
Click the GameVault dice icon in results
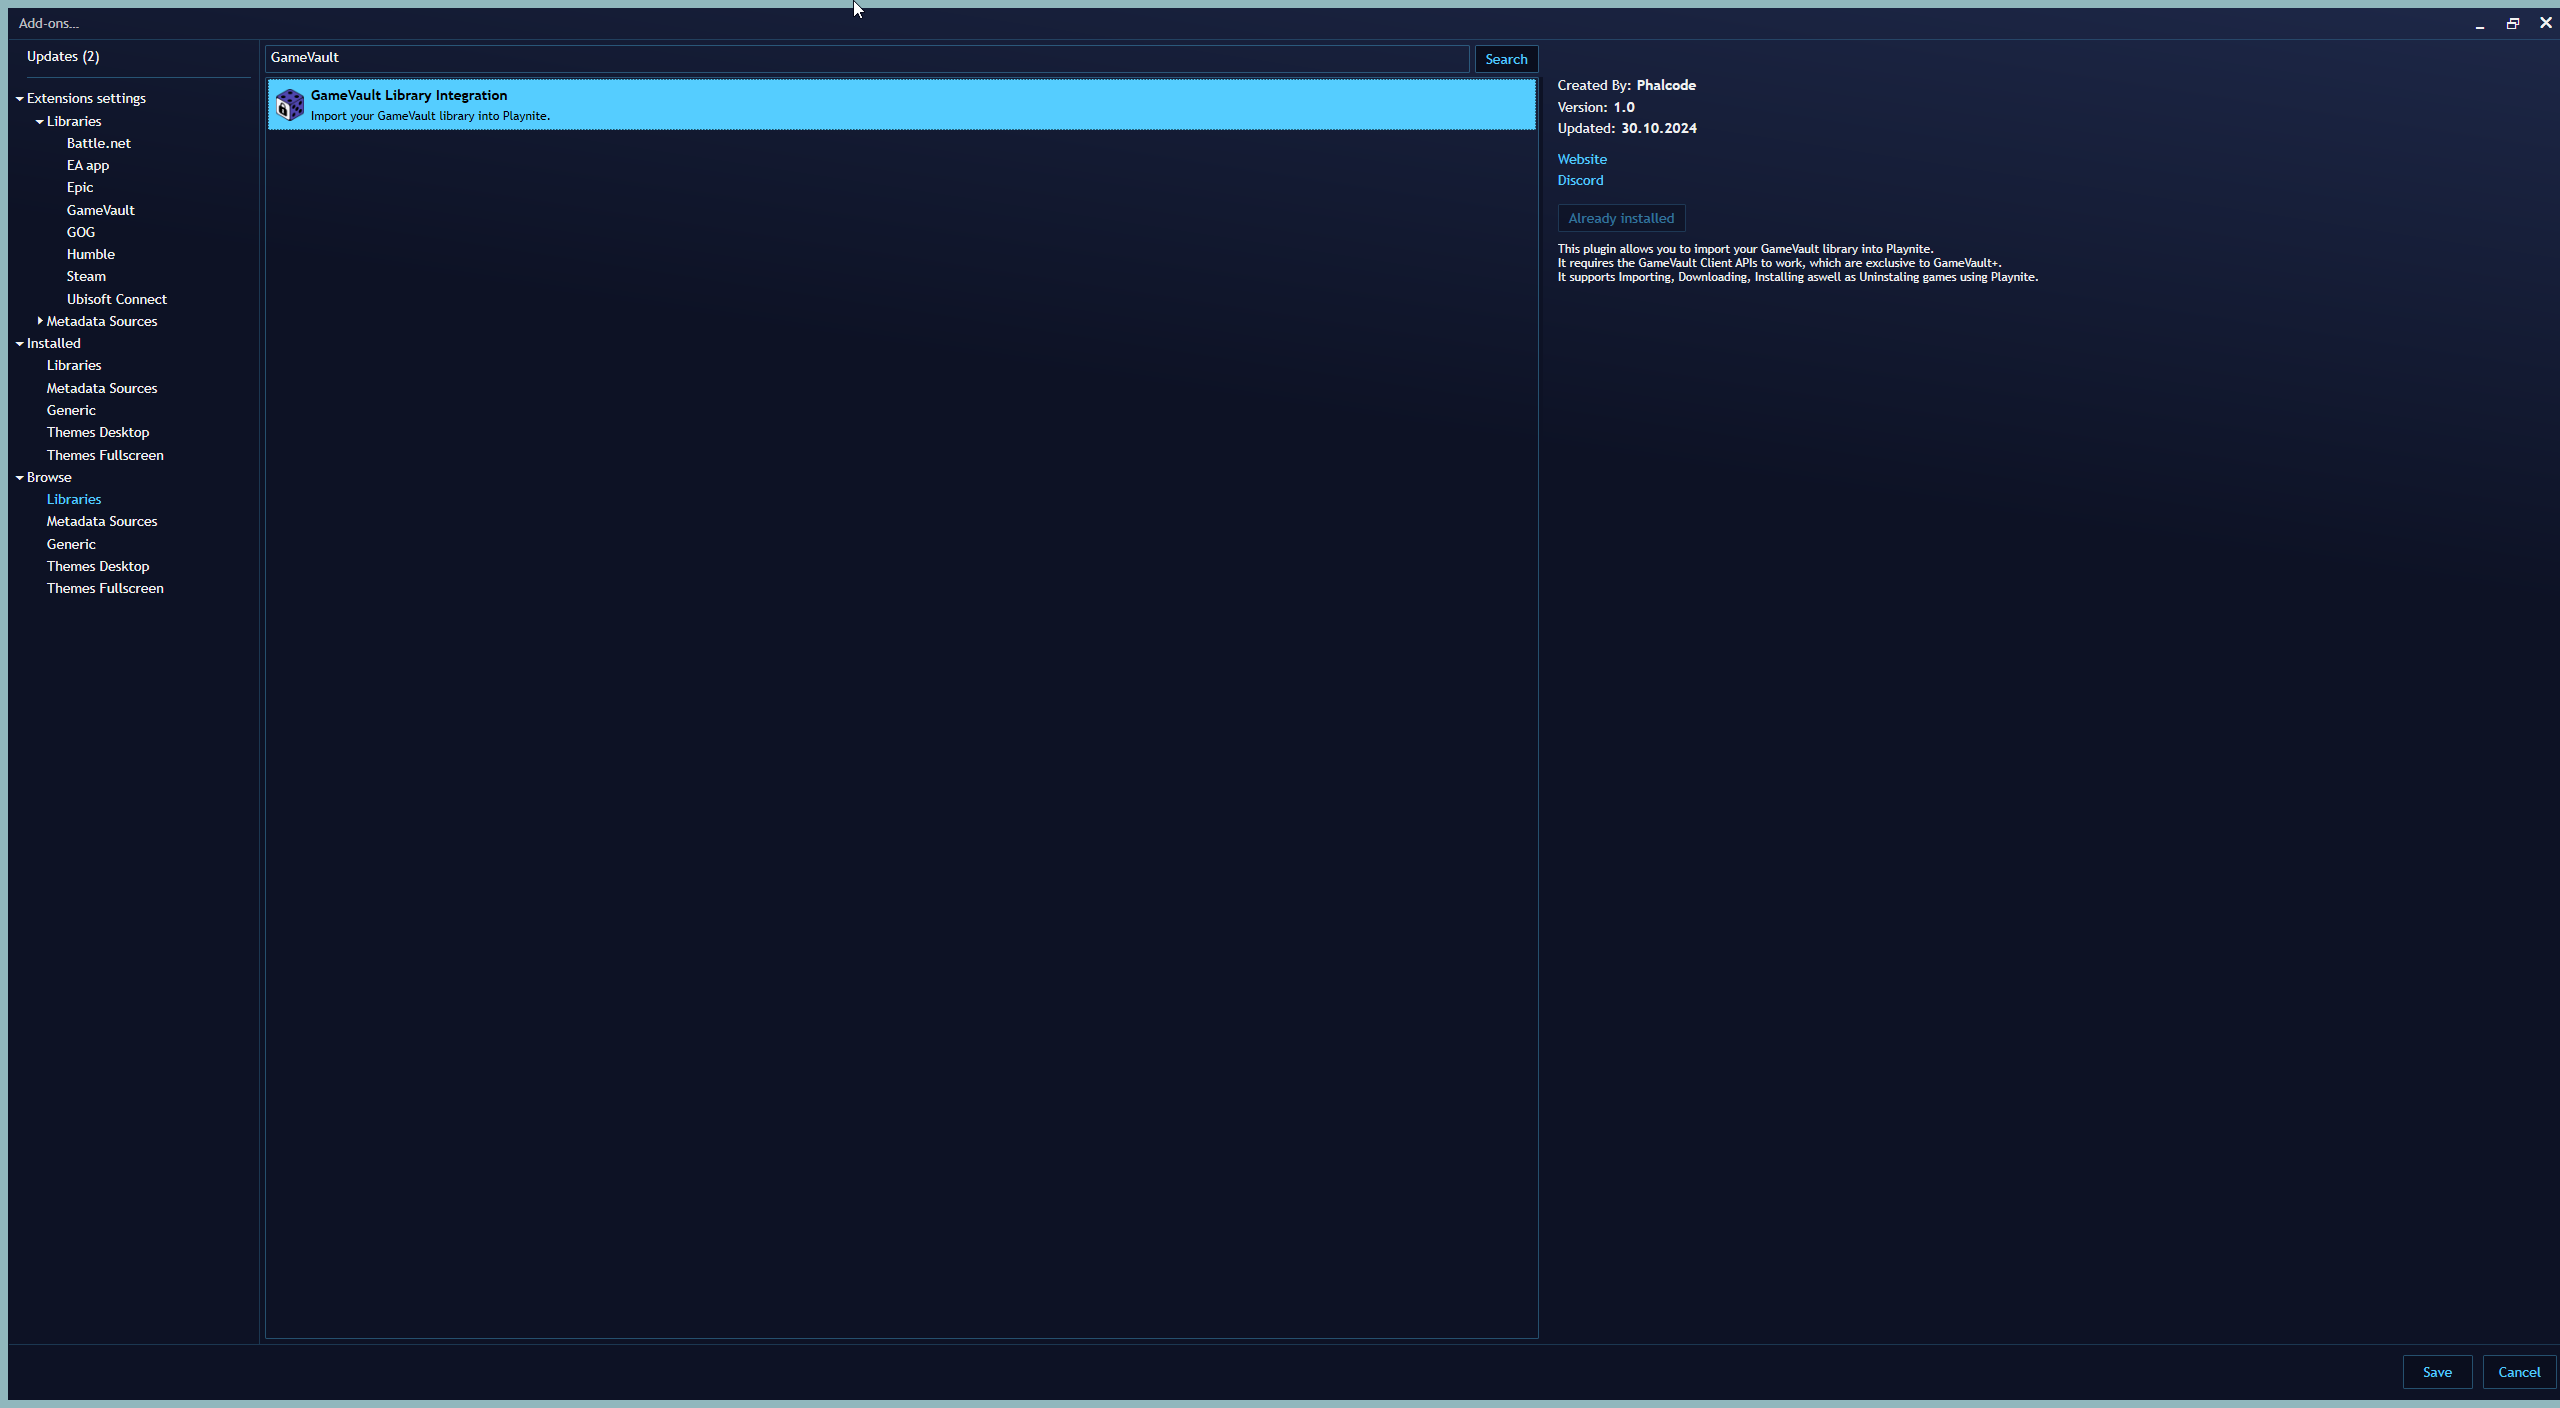pyautogui.click(x=289, y=105)
